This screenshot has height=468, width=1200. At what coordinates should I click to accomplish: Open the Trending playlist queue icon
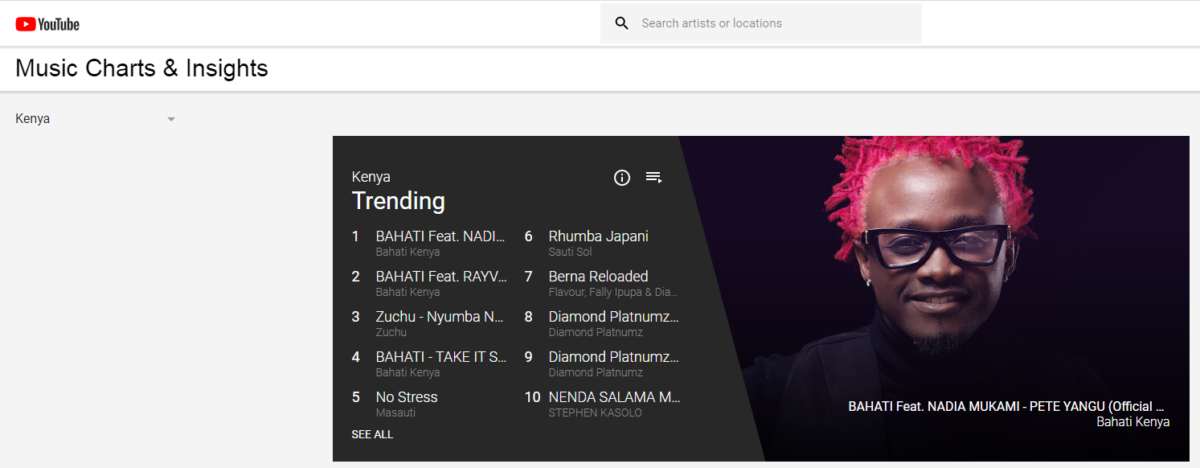click(653, 177)
